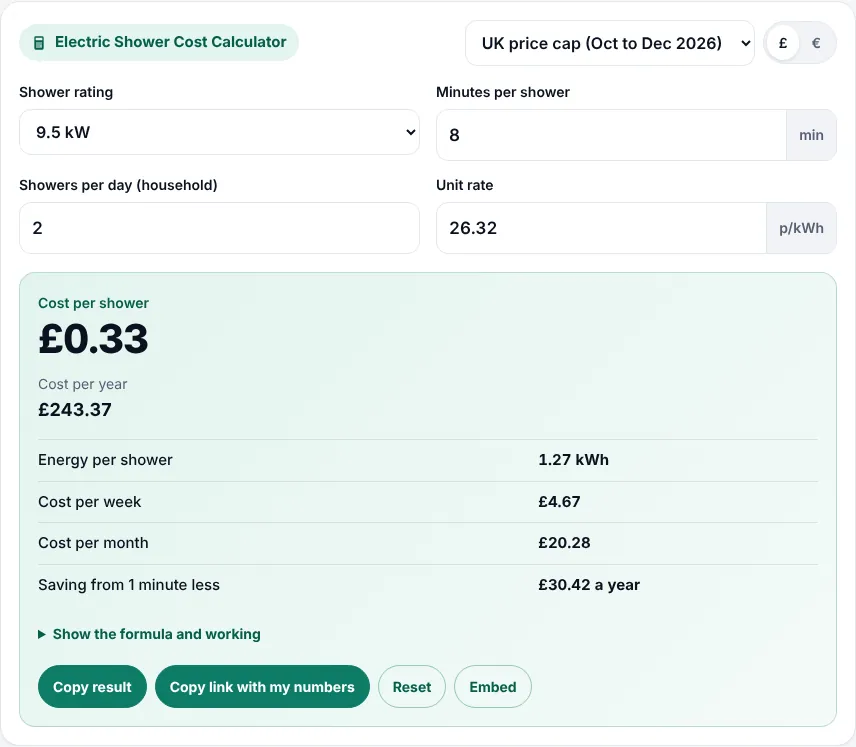
Task: Click Copy link with my numbers
Action: point(262,686)
